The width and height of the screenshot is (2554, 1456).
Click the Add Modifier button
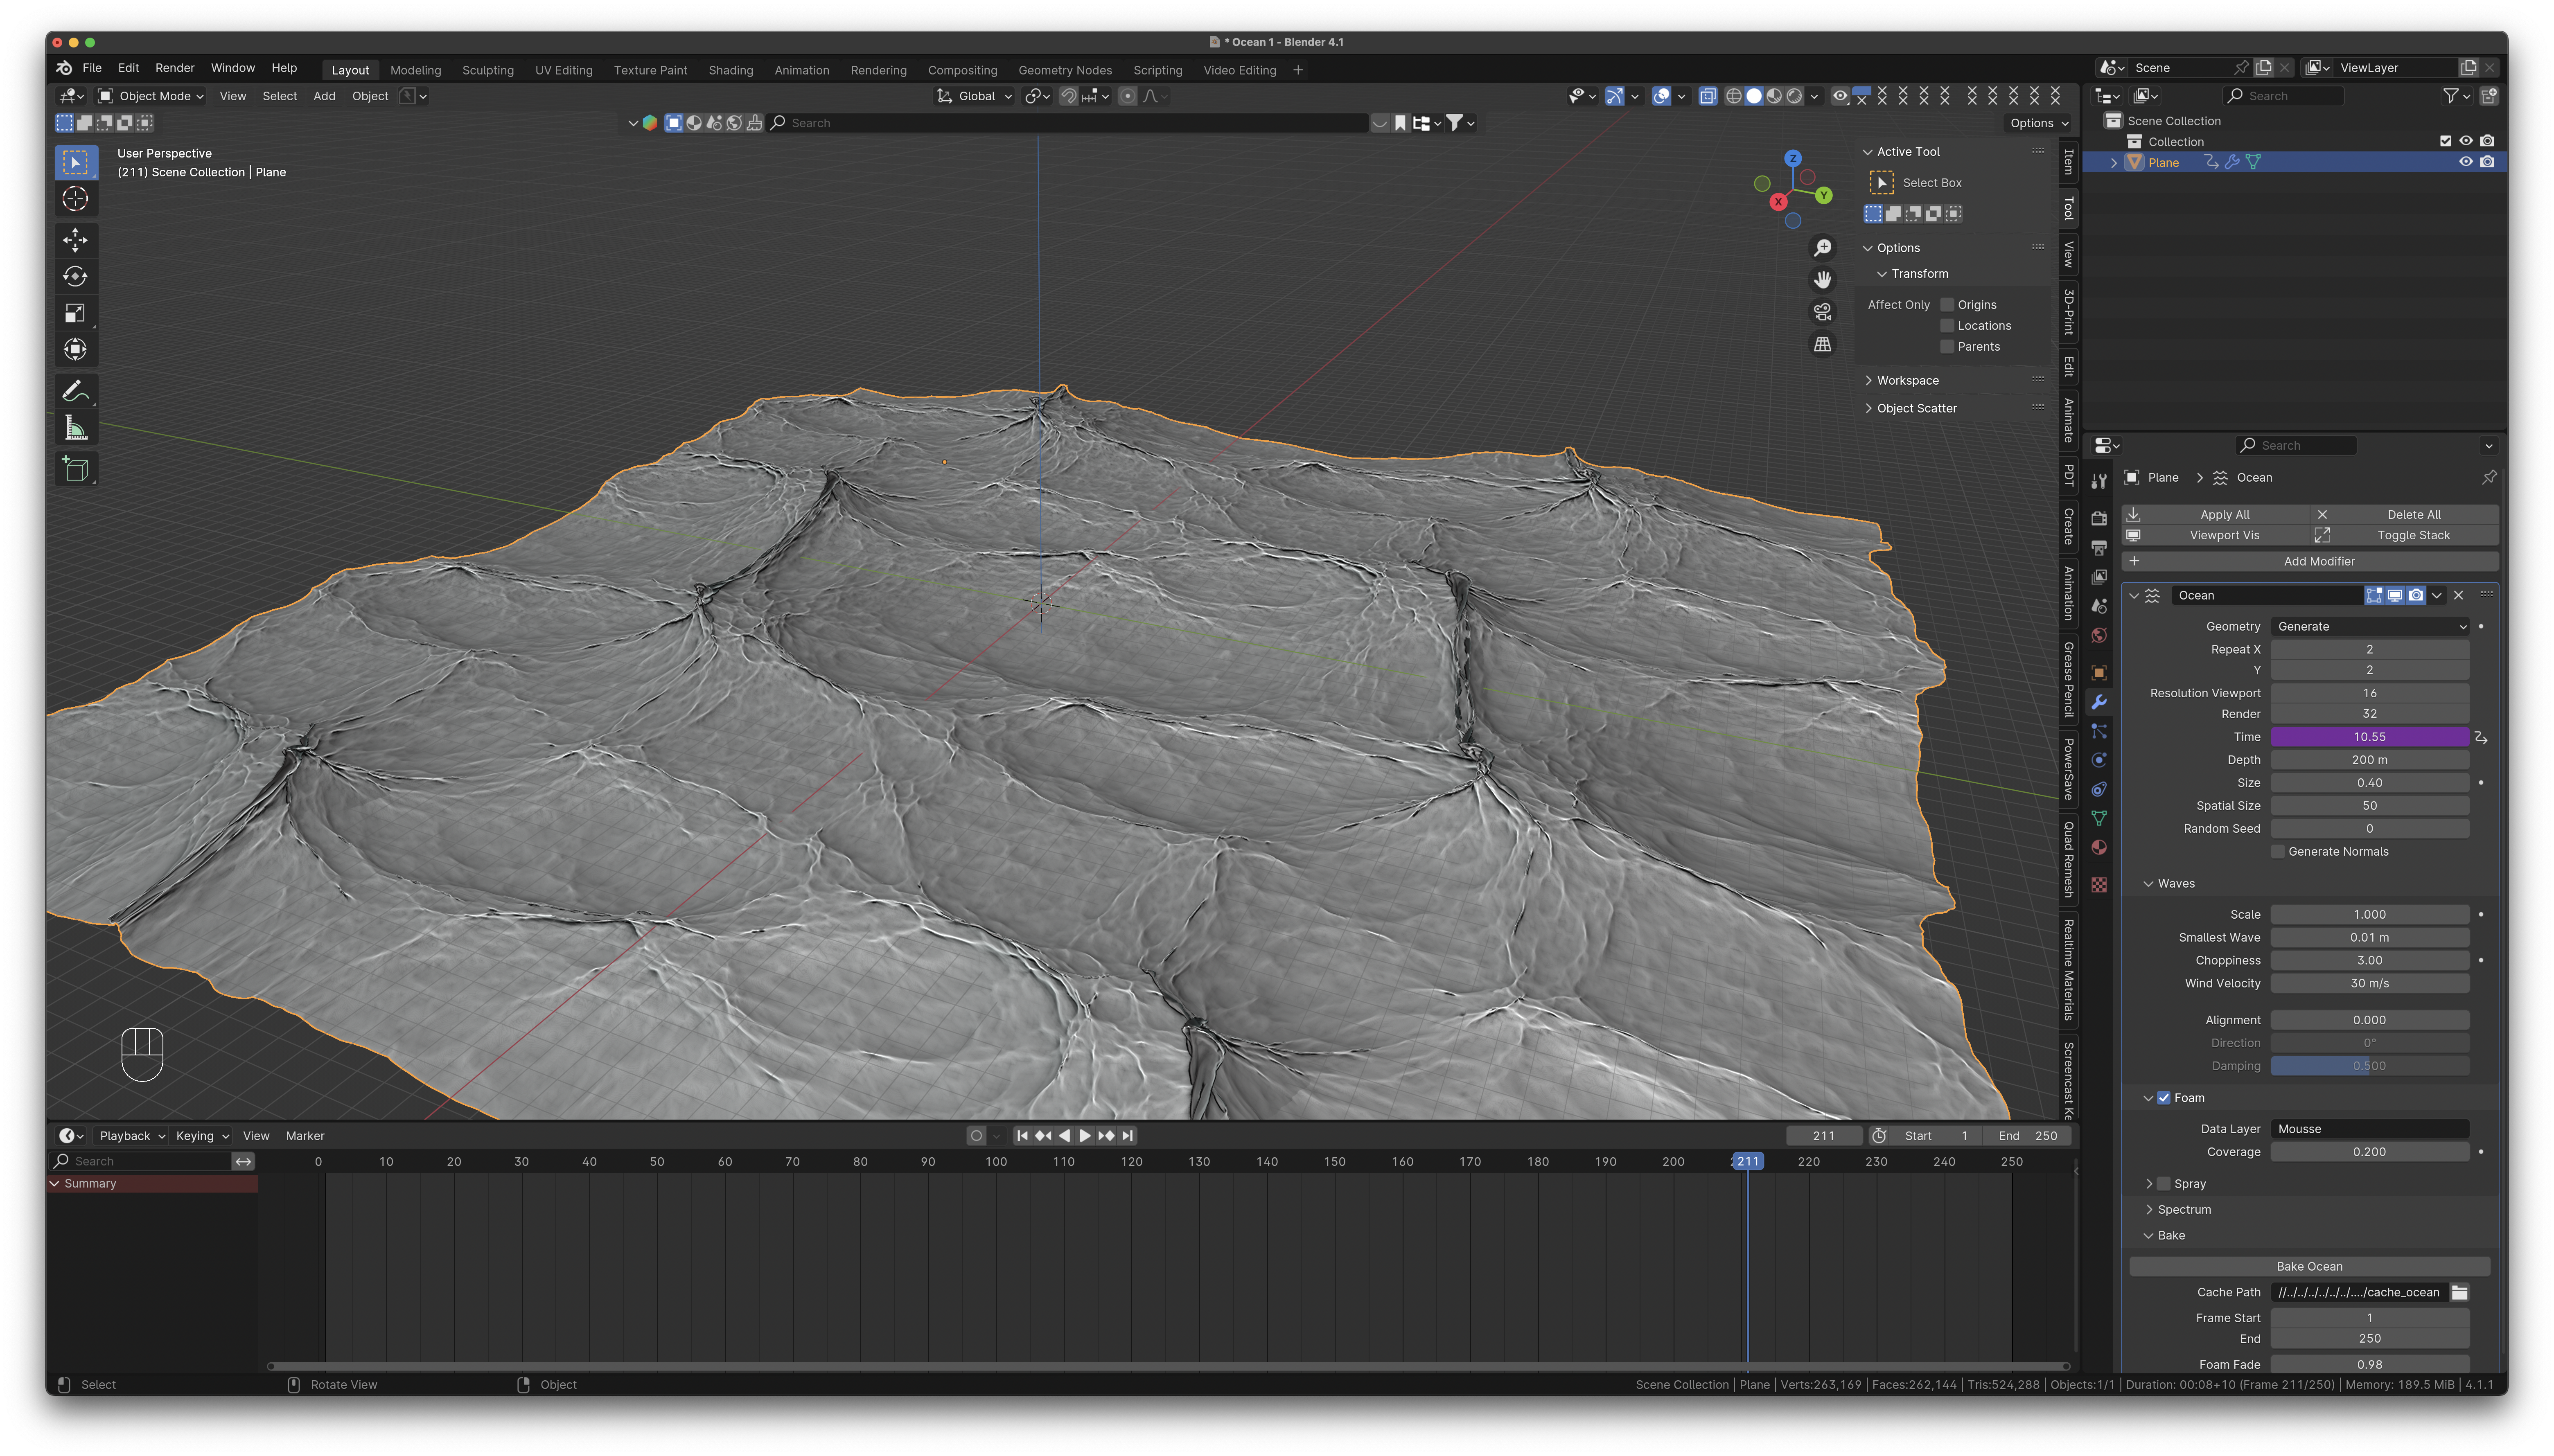[x=2311, y=561]
